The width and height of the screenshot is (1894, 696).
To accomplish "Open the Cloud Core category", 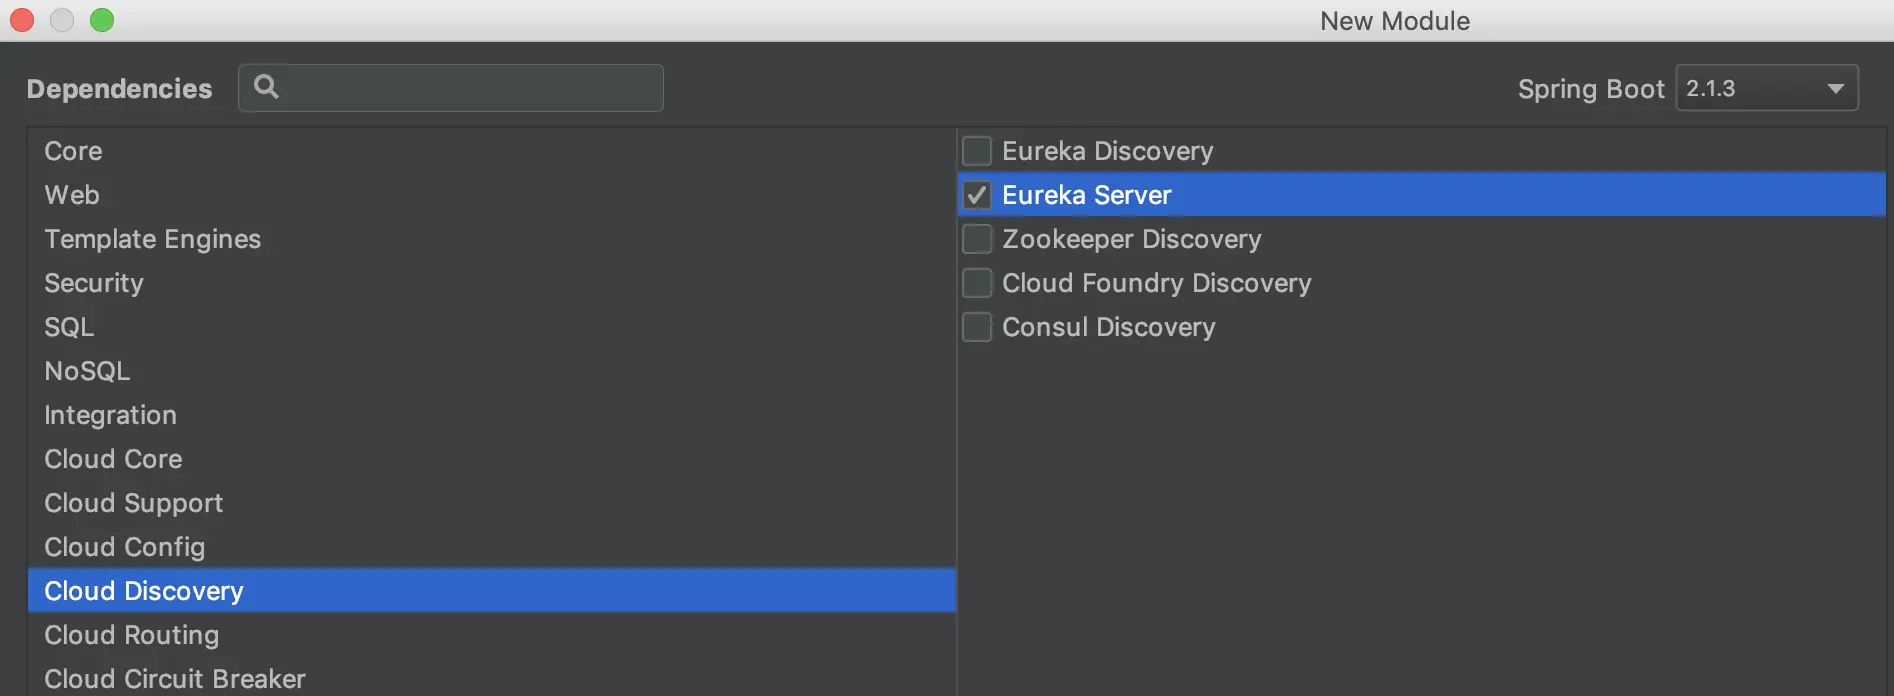I will coord(113,459).
